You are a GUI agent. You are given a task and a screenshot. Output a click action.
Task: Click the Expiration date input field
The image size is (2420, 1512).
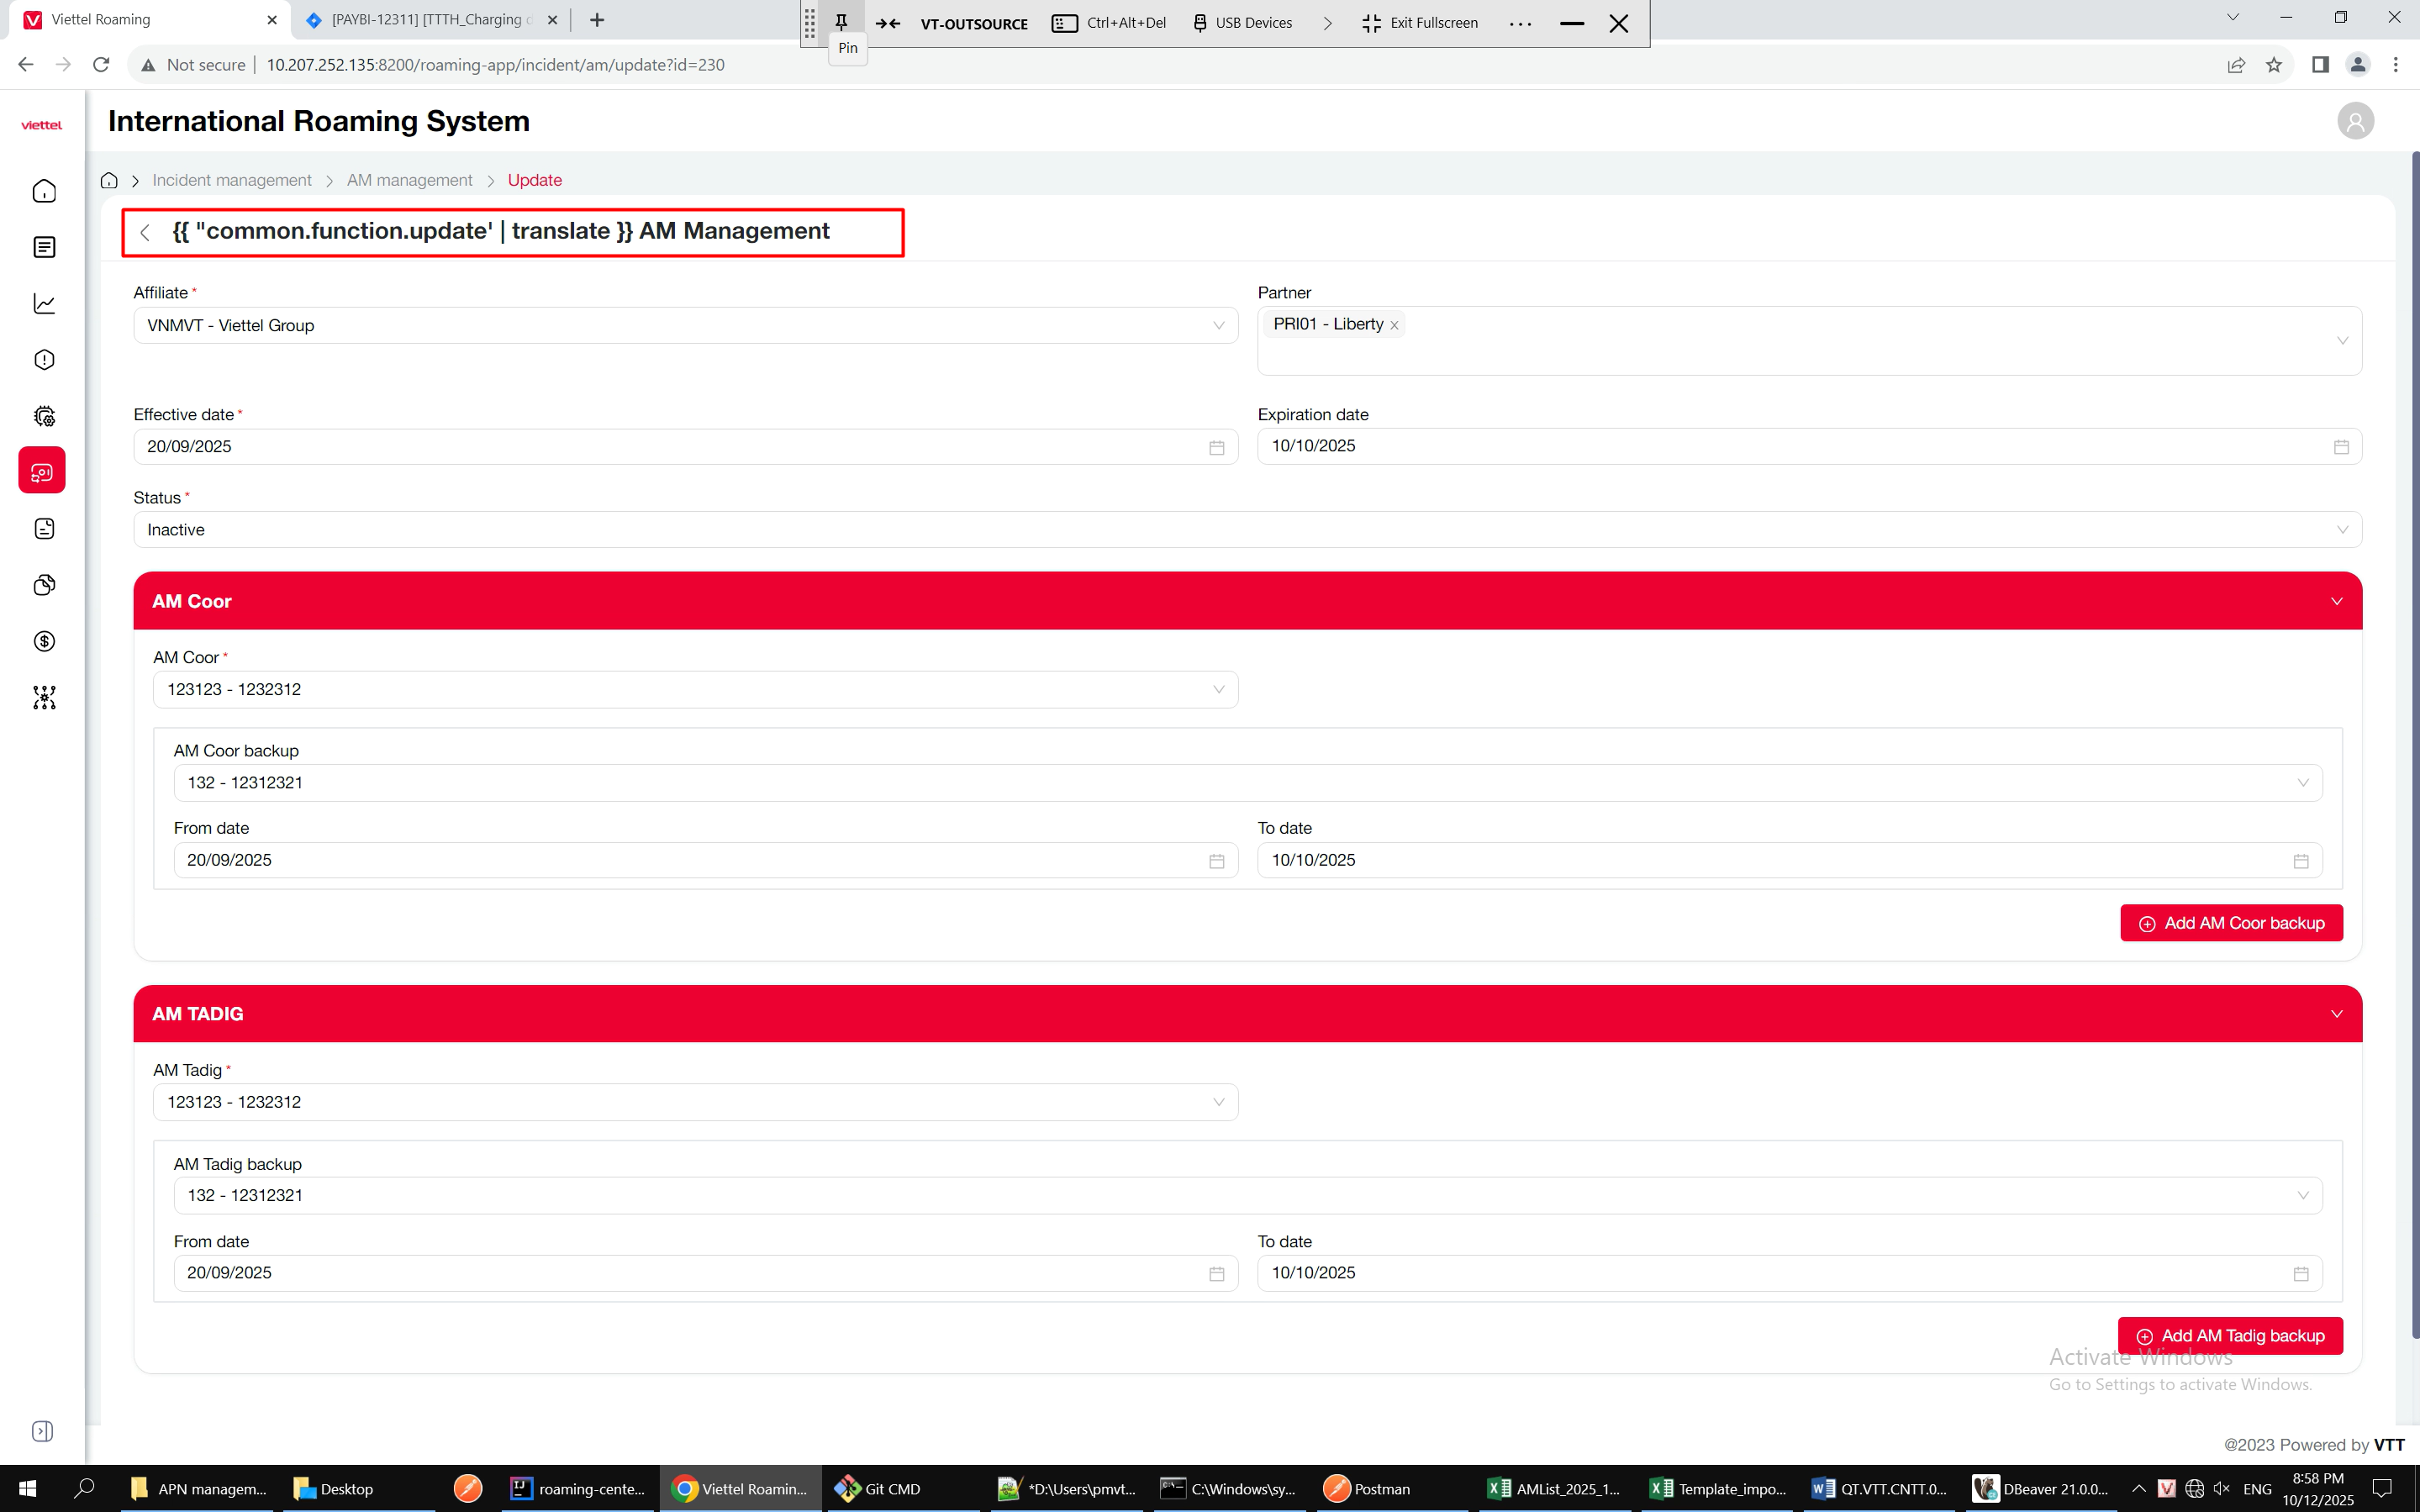coord(1790,446)
